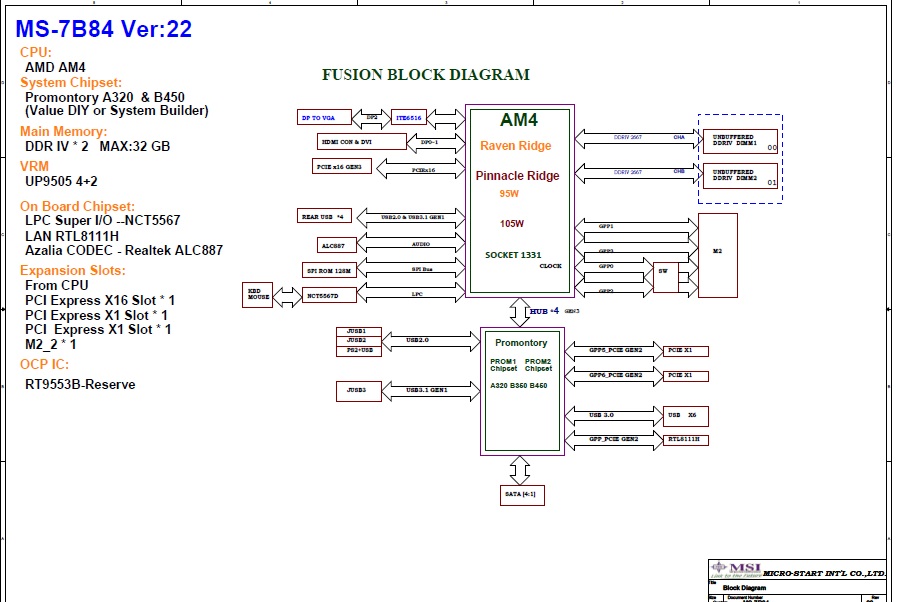Screen dimensions: 909x602
Task: Select the USB X6 box
Action: (x=685, y=415)
